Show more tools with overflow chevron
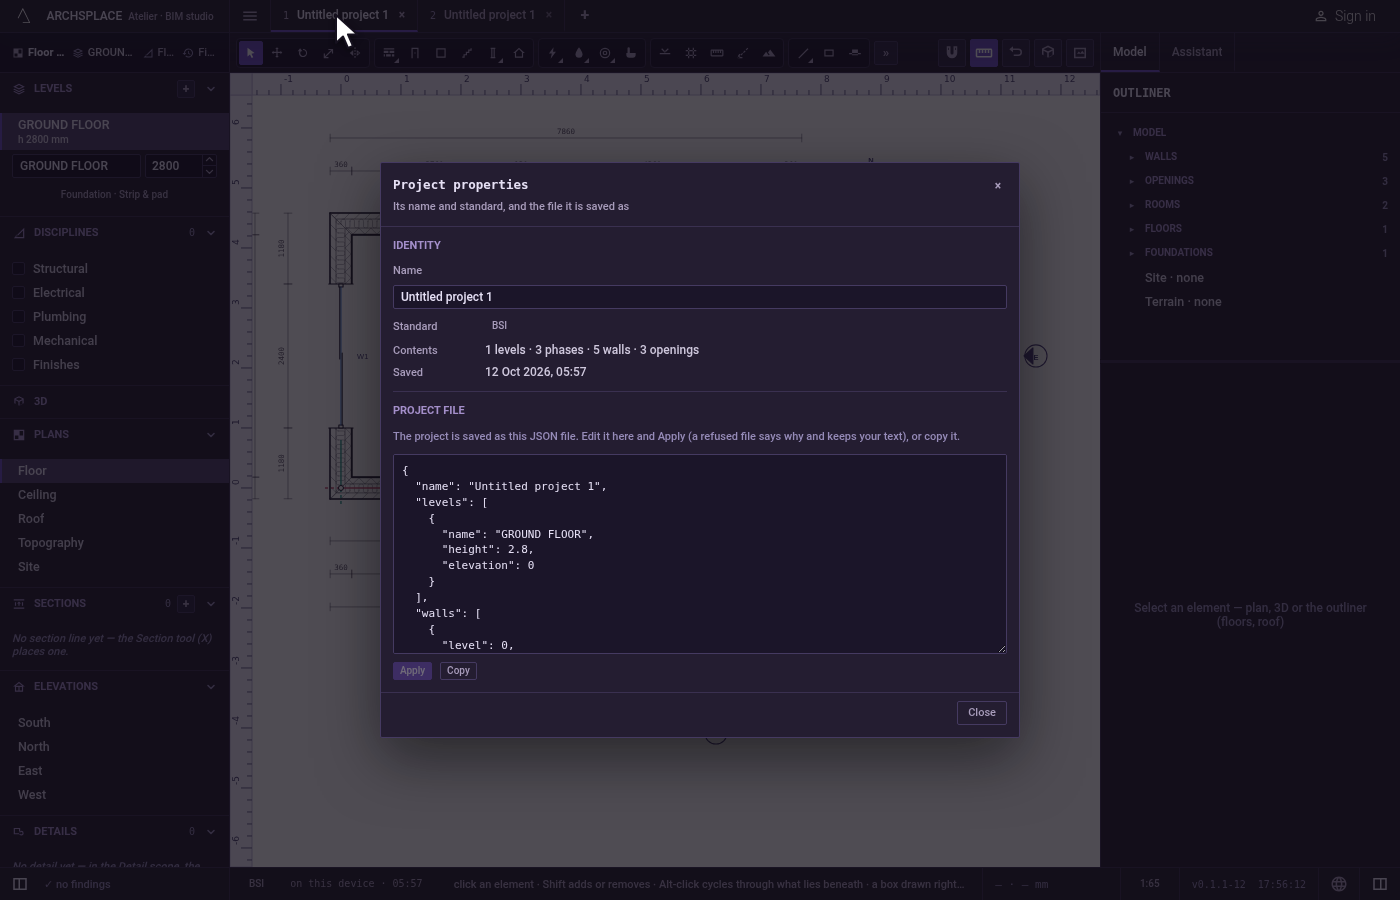The image size is (1400, 900). 886,53
